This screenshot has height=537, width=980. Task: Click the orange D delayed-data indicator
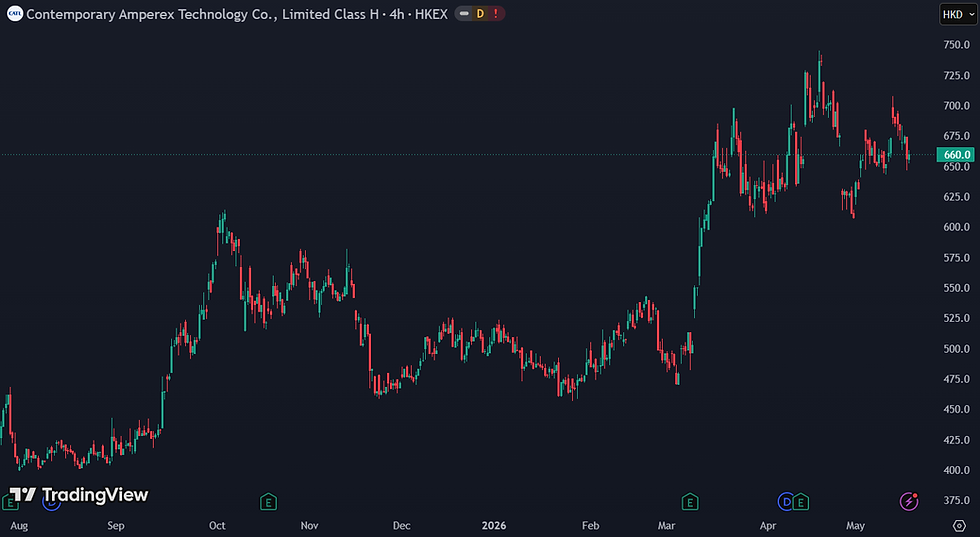tap(480, 14)
